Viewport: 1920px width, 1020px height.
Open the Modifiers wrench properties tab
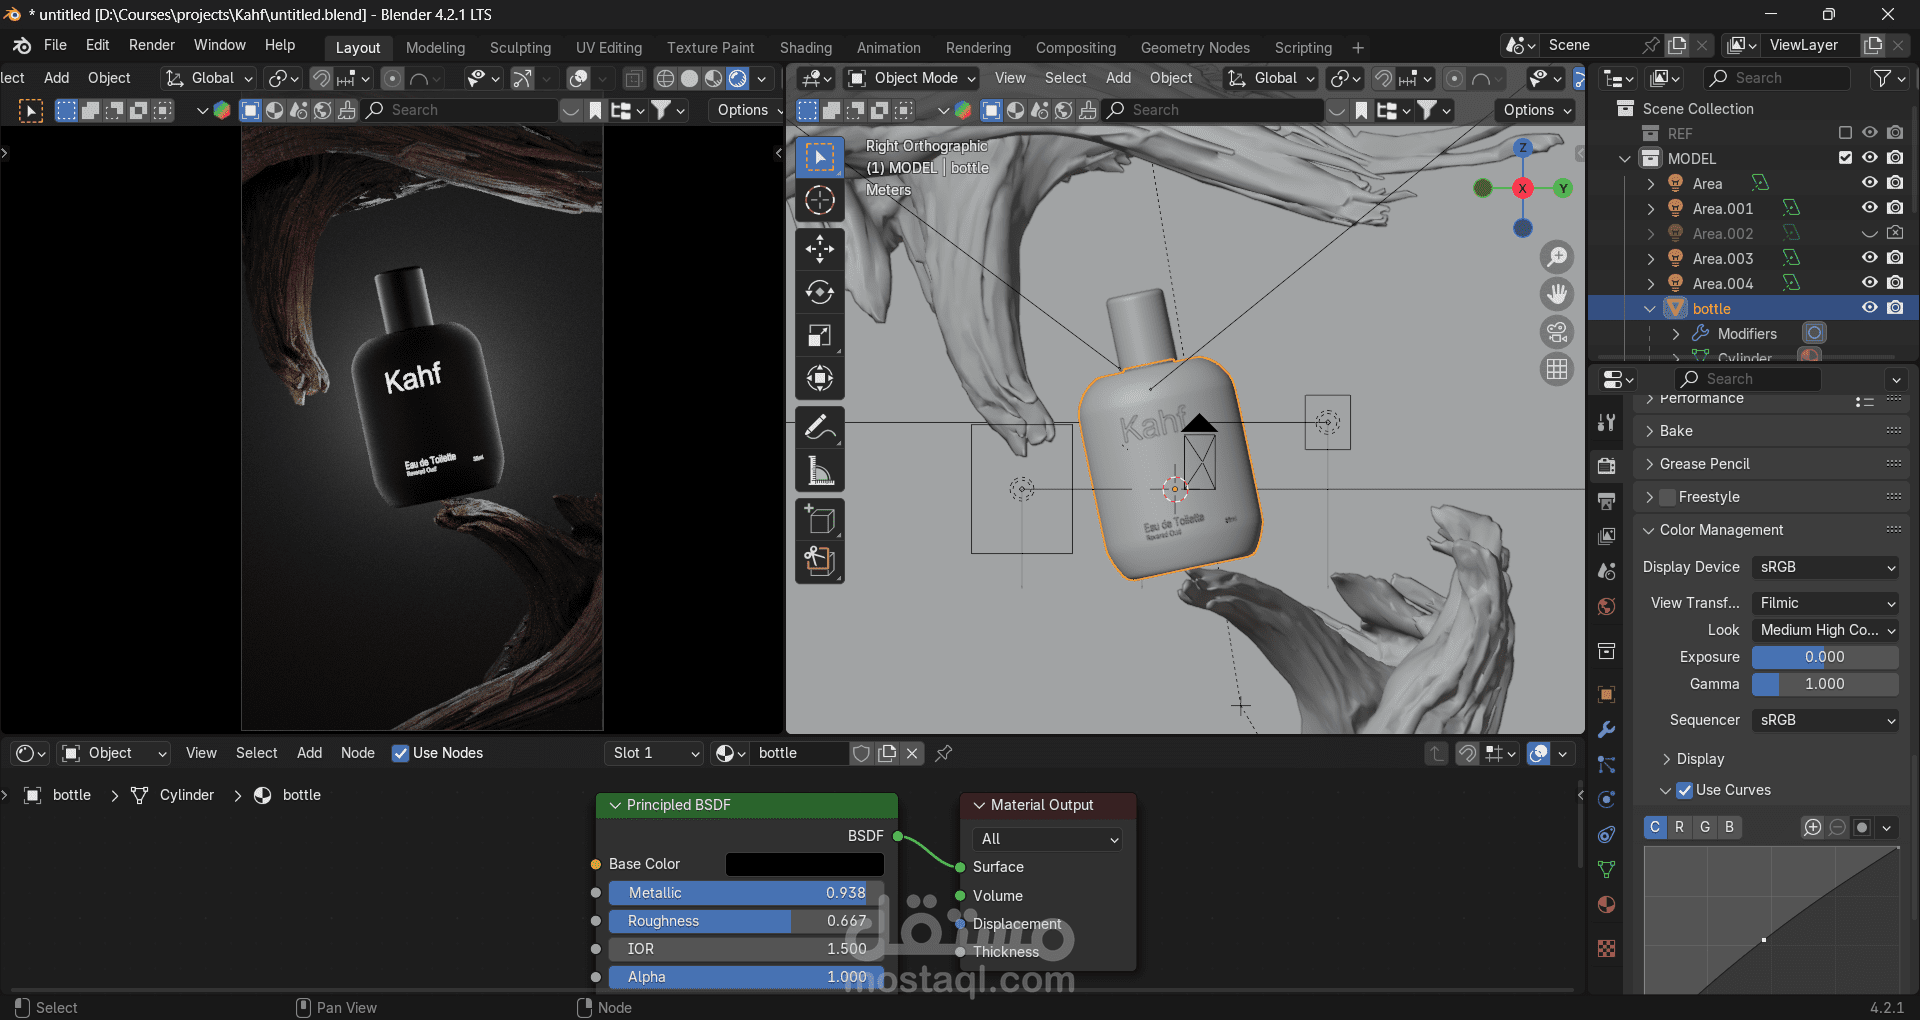tap(1606, 729)
